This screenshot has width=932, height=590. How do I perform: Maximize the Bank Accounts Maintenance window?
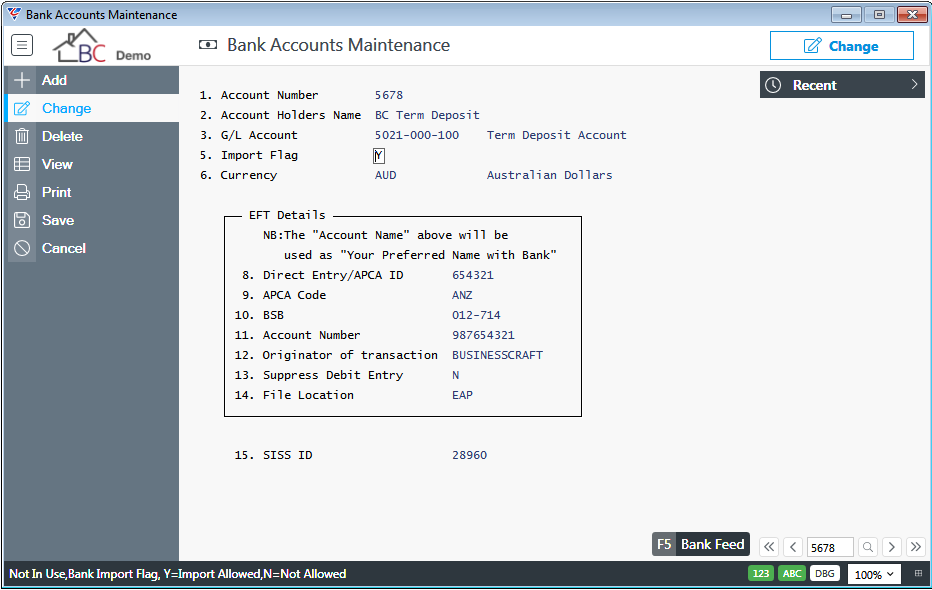click(x=879, y=14)
